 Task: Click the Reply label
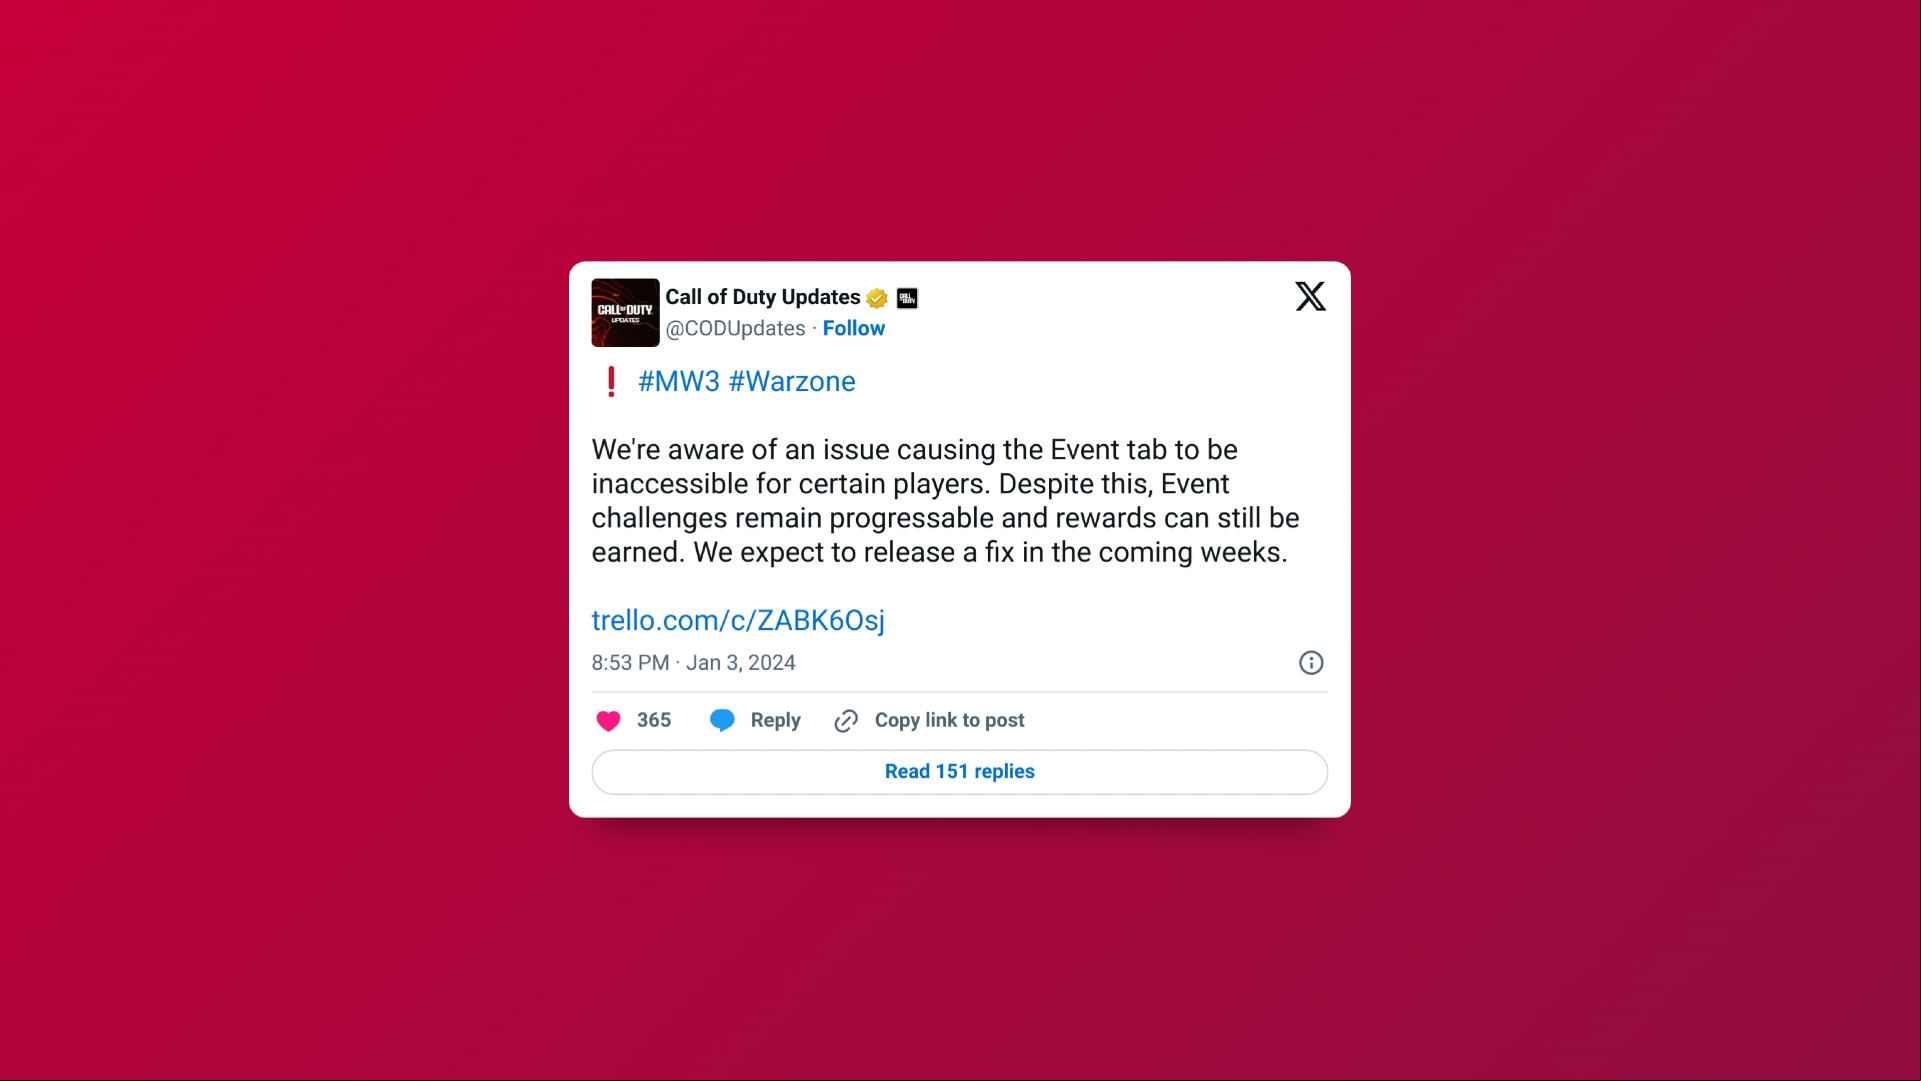click(x=775, y=720)
